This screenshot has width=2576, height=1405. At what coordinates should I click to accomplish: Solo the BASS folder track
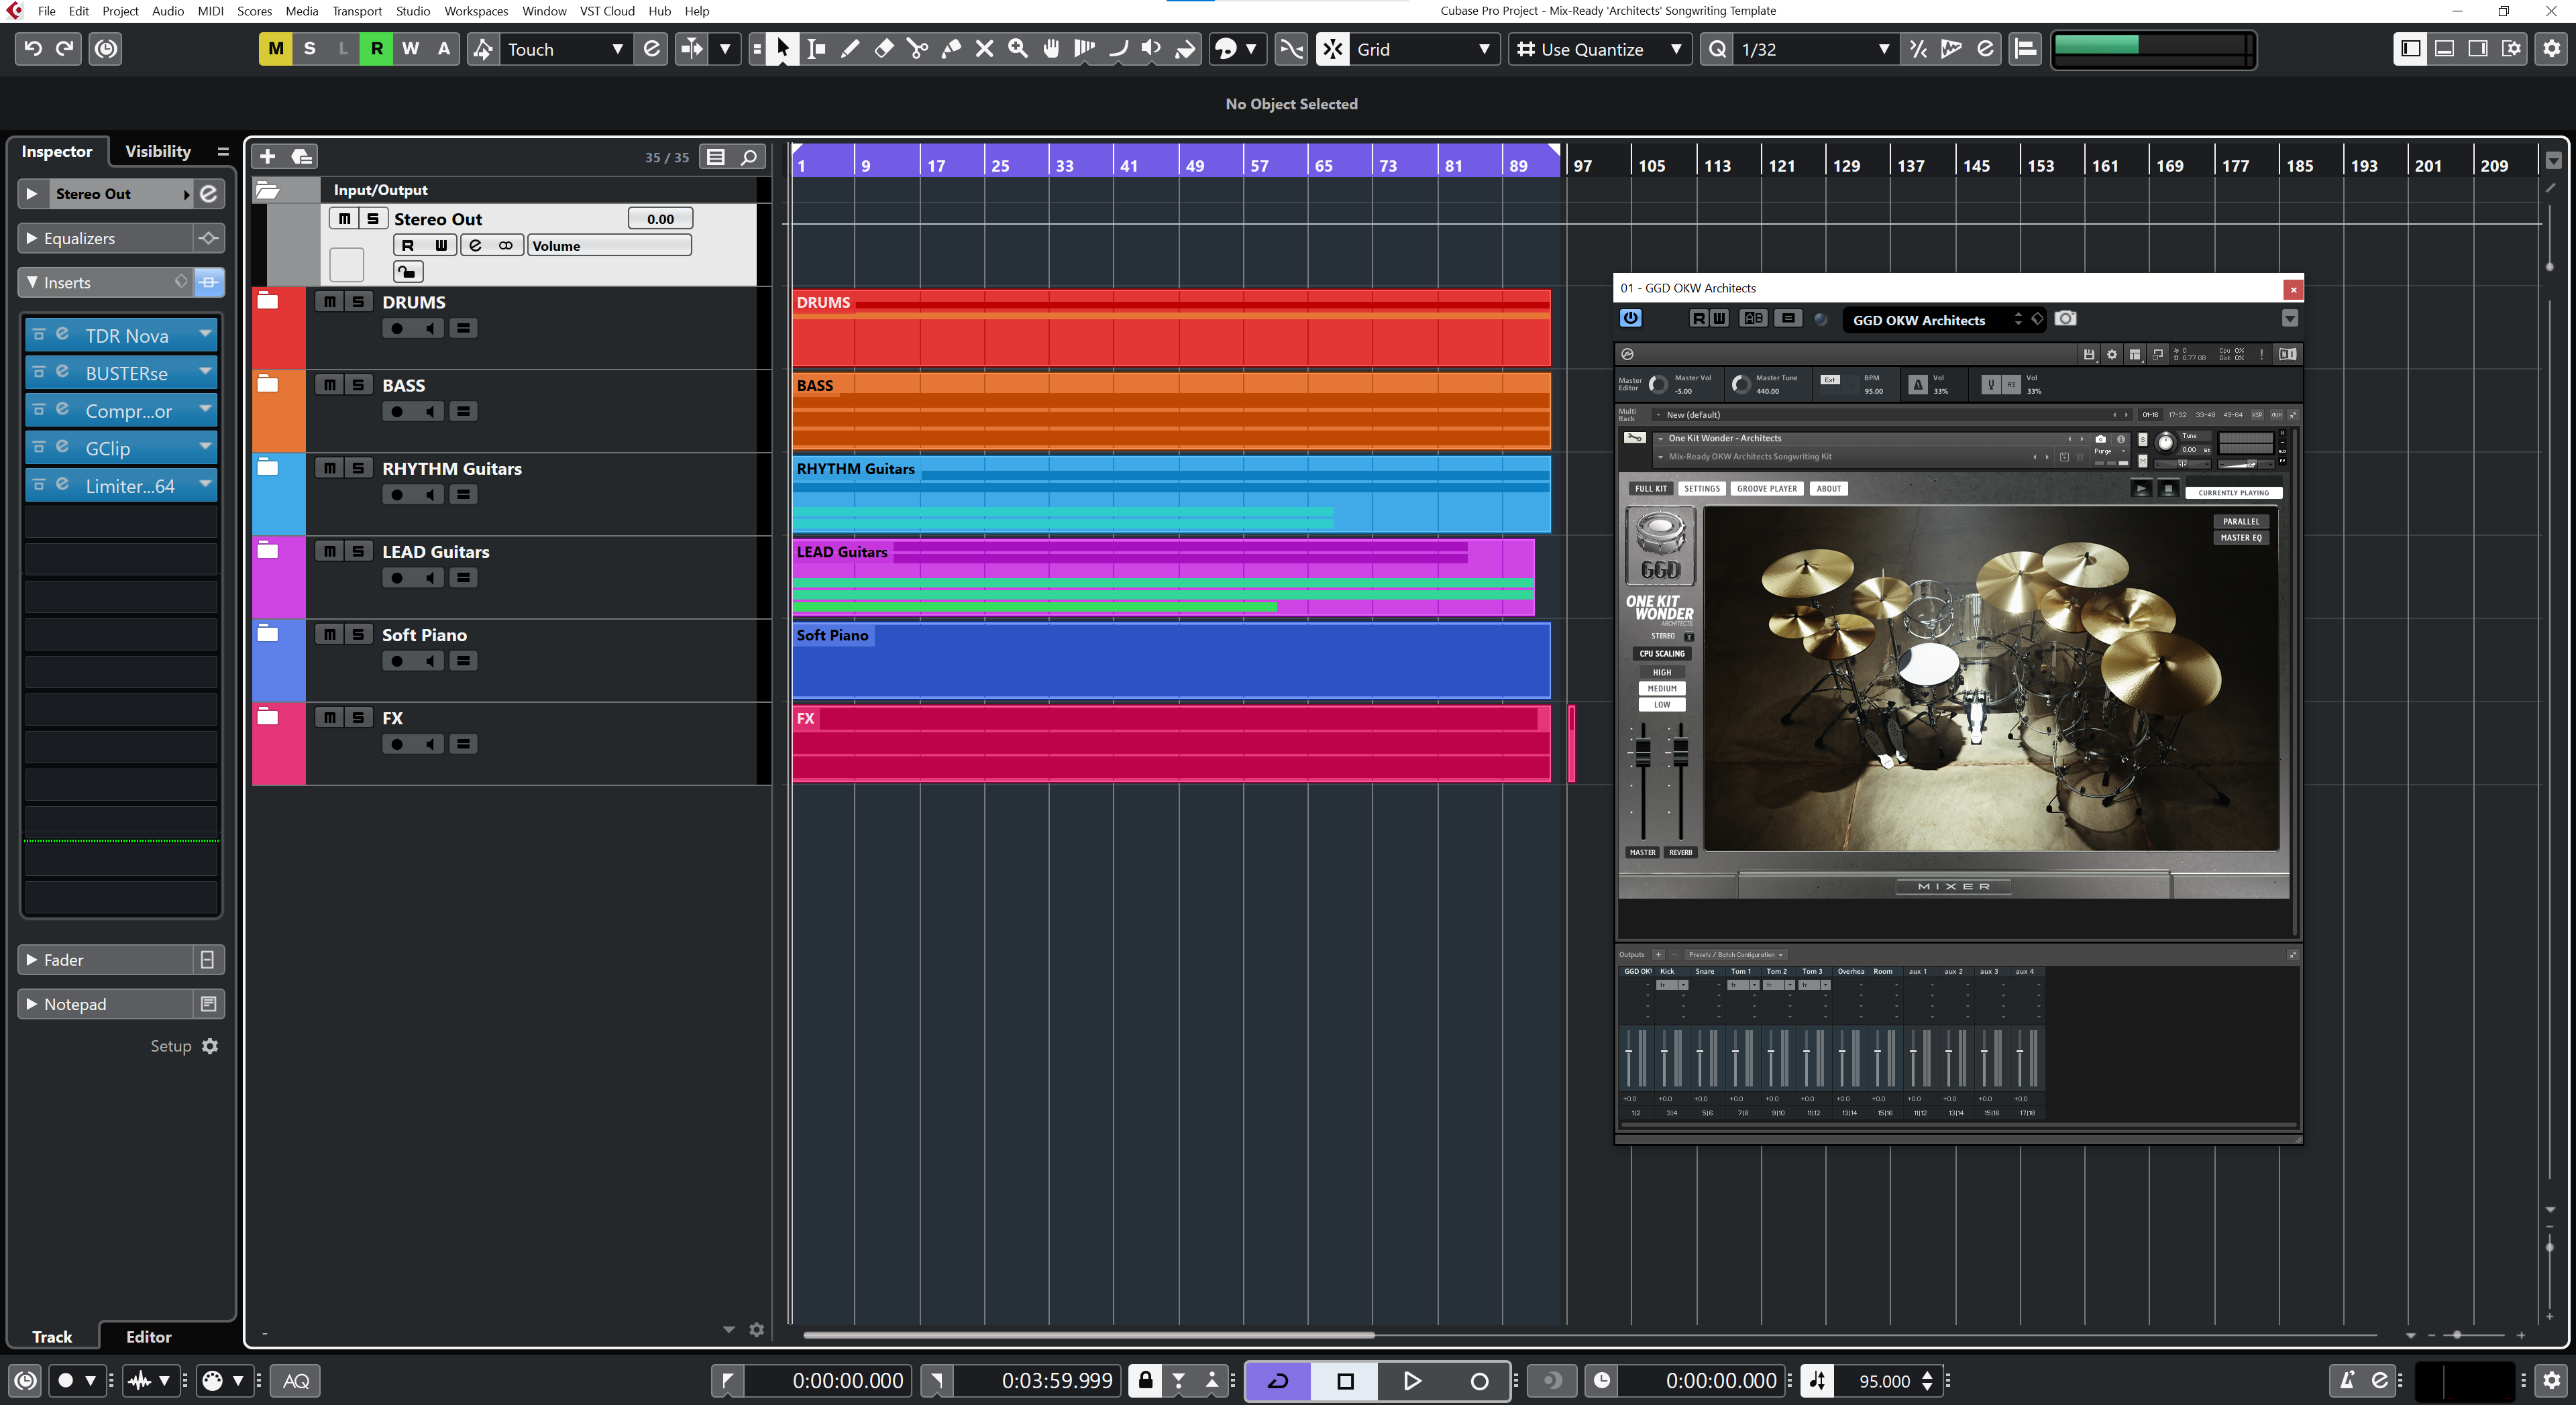point(358,385)
